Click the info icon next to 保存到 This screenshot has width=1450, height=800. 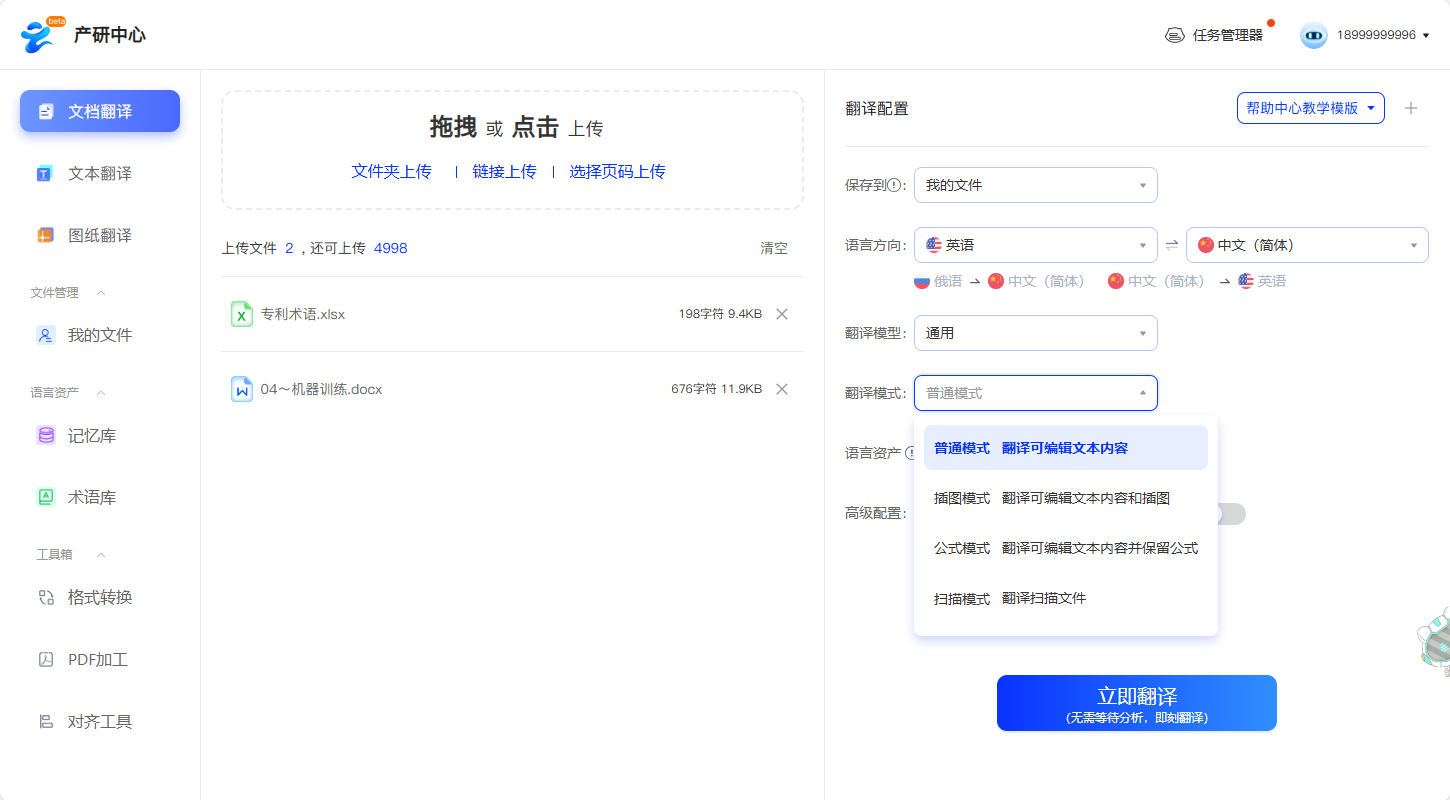coord(895,185)
